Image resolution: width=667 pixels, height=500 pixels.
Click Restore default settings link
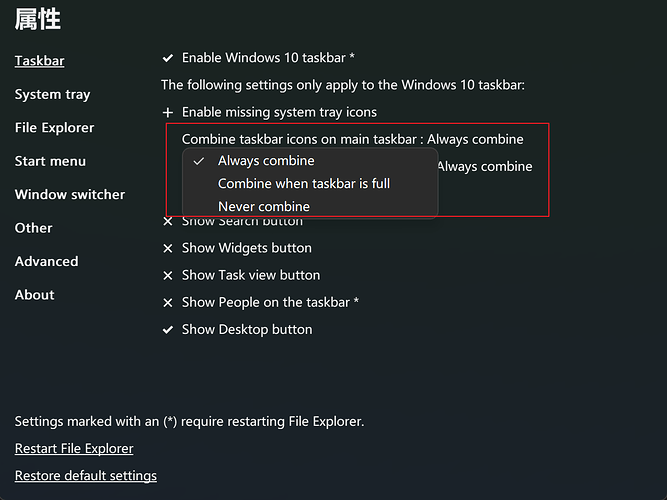[86, 476]
